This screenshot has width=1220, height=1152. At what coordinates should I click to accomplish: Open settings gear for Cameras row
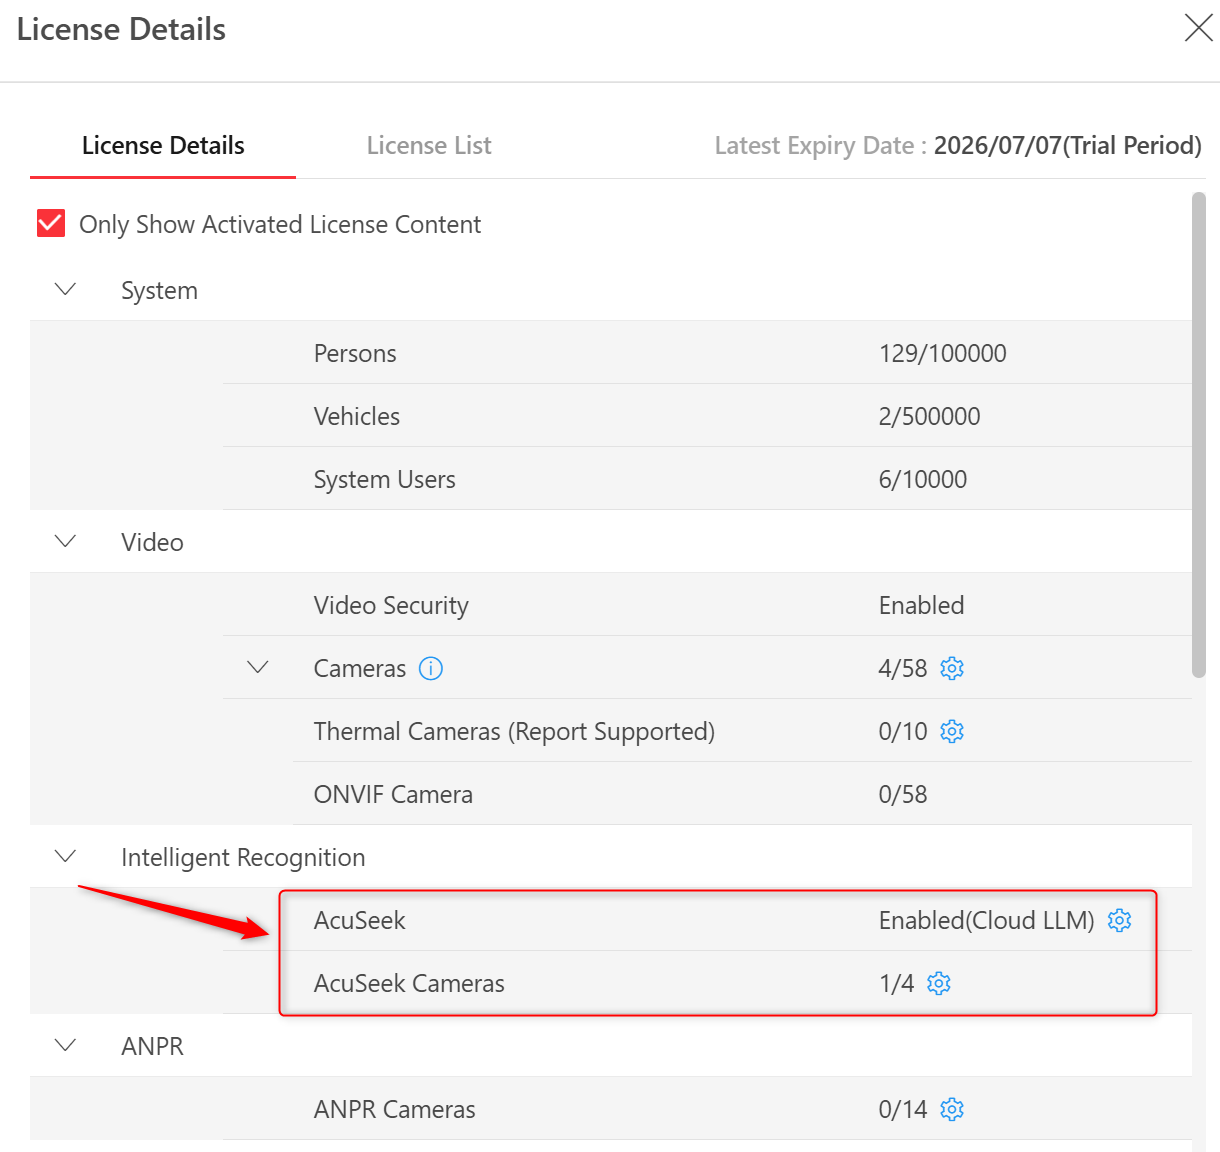(952, 668)
